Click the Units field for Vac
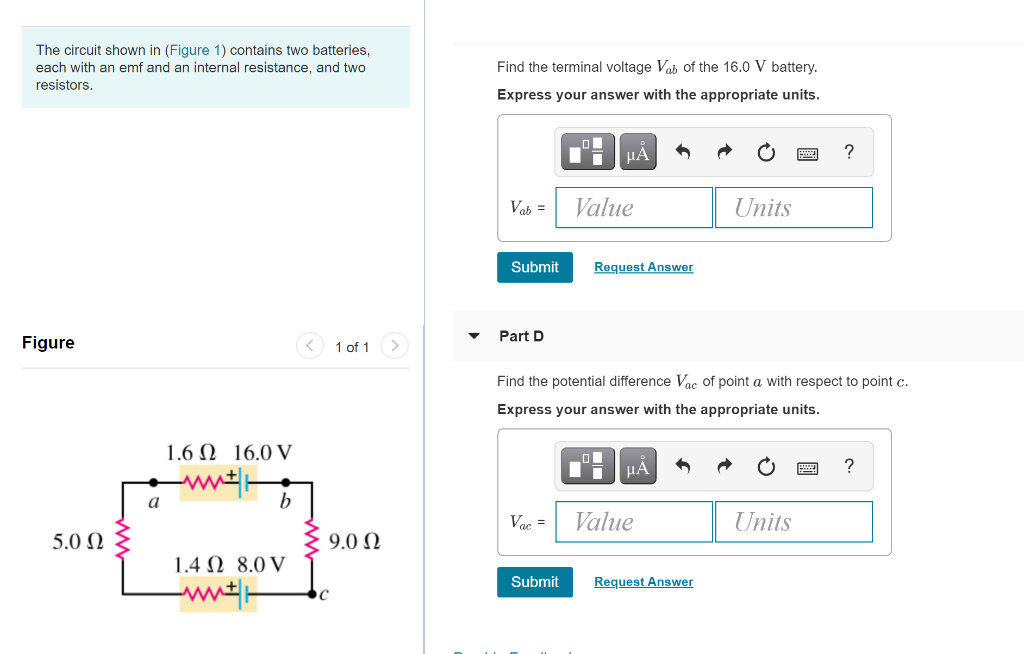The height and width of the screenshot is (654, 1024). 793,521
